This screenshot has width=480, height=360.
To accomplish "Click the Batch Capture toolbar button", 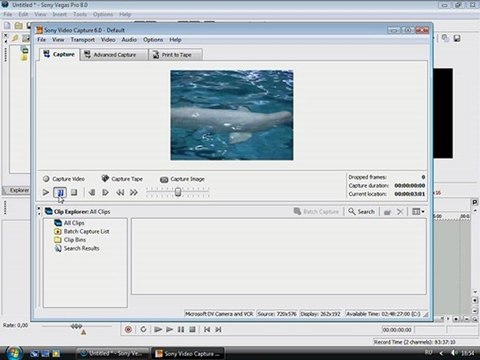I will pyautogui.click(x=316, y=212).
